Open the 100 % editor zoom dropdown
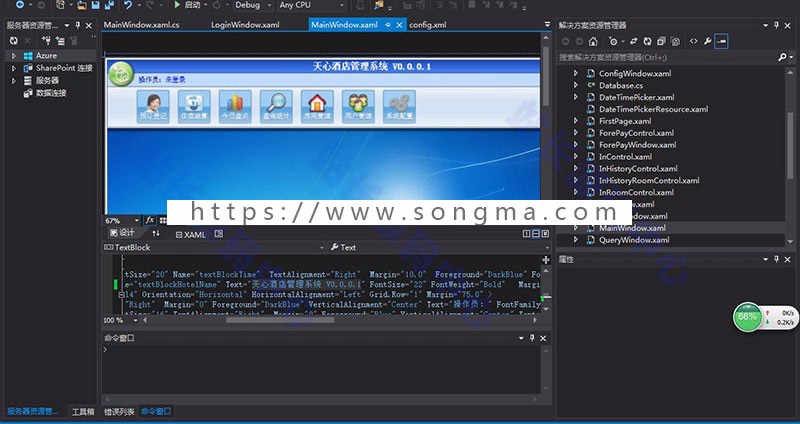800x424 pixels. coord(136,320)
